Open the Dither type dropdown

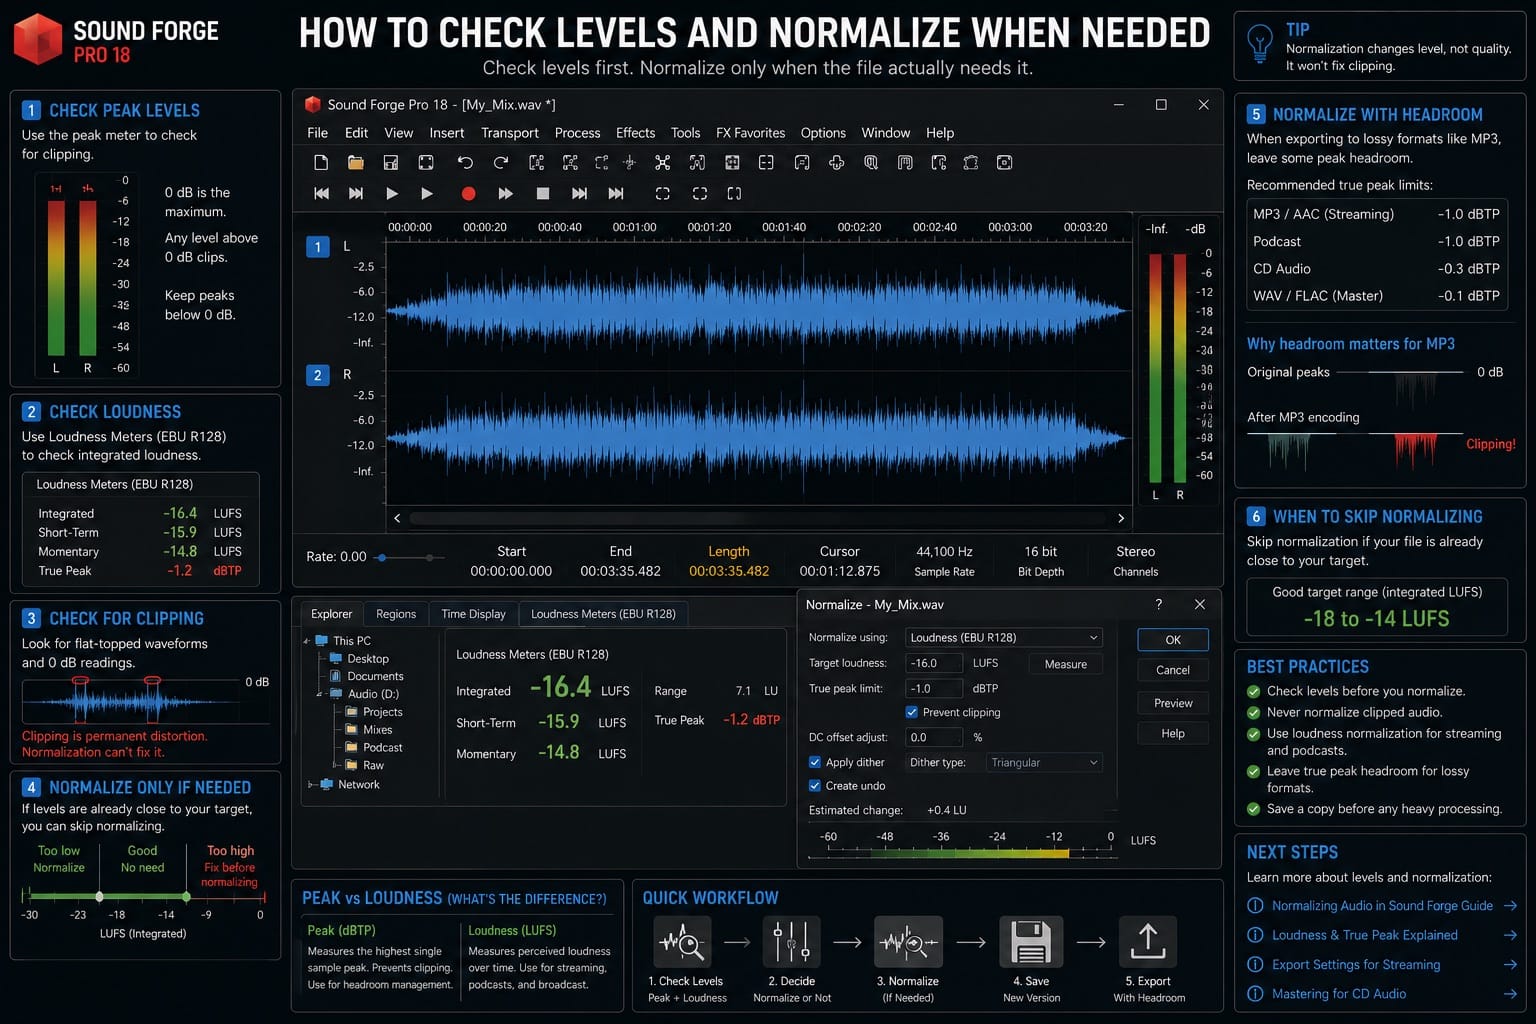[x=1044, y=762]
